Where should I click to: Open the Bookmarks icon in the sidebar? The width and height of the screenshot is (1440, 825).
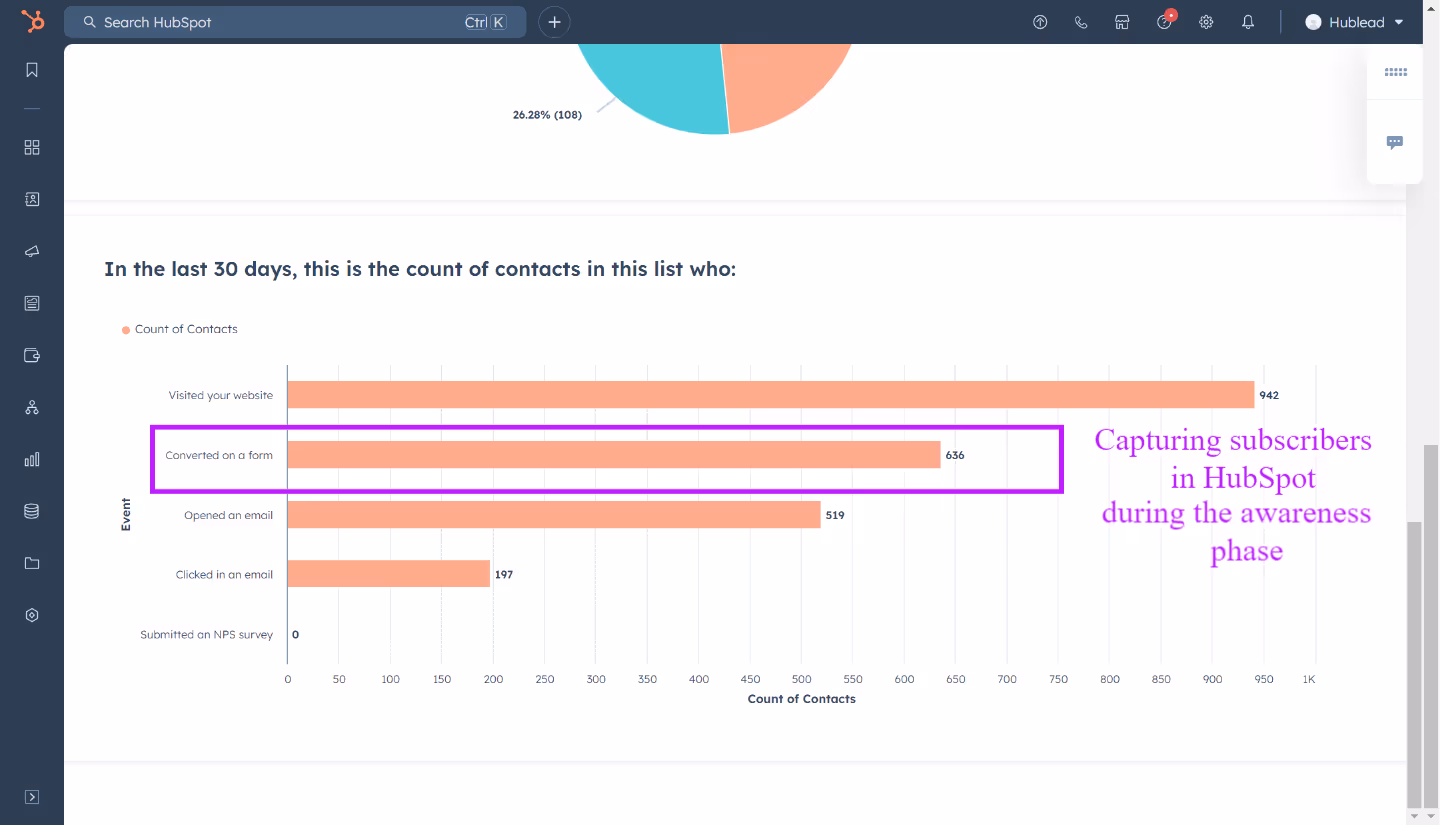31,70
